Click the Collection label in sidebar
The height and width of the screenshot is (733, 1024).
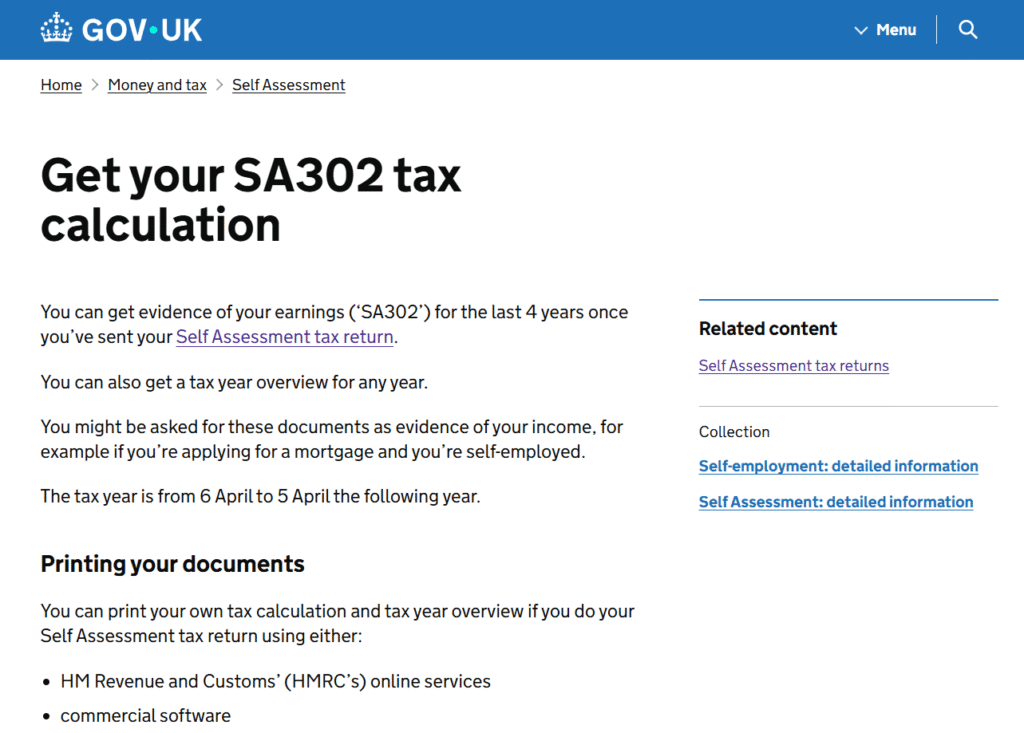pos(734,432)
